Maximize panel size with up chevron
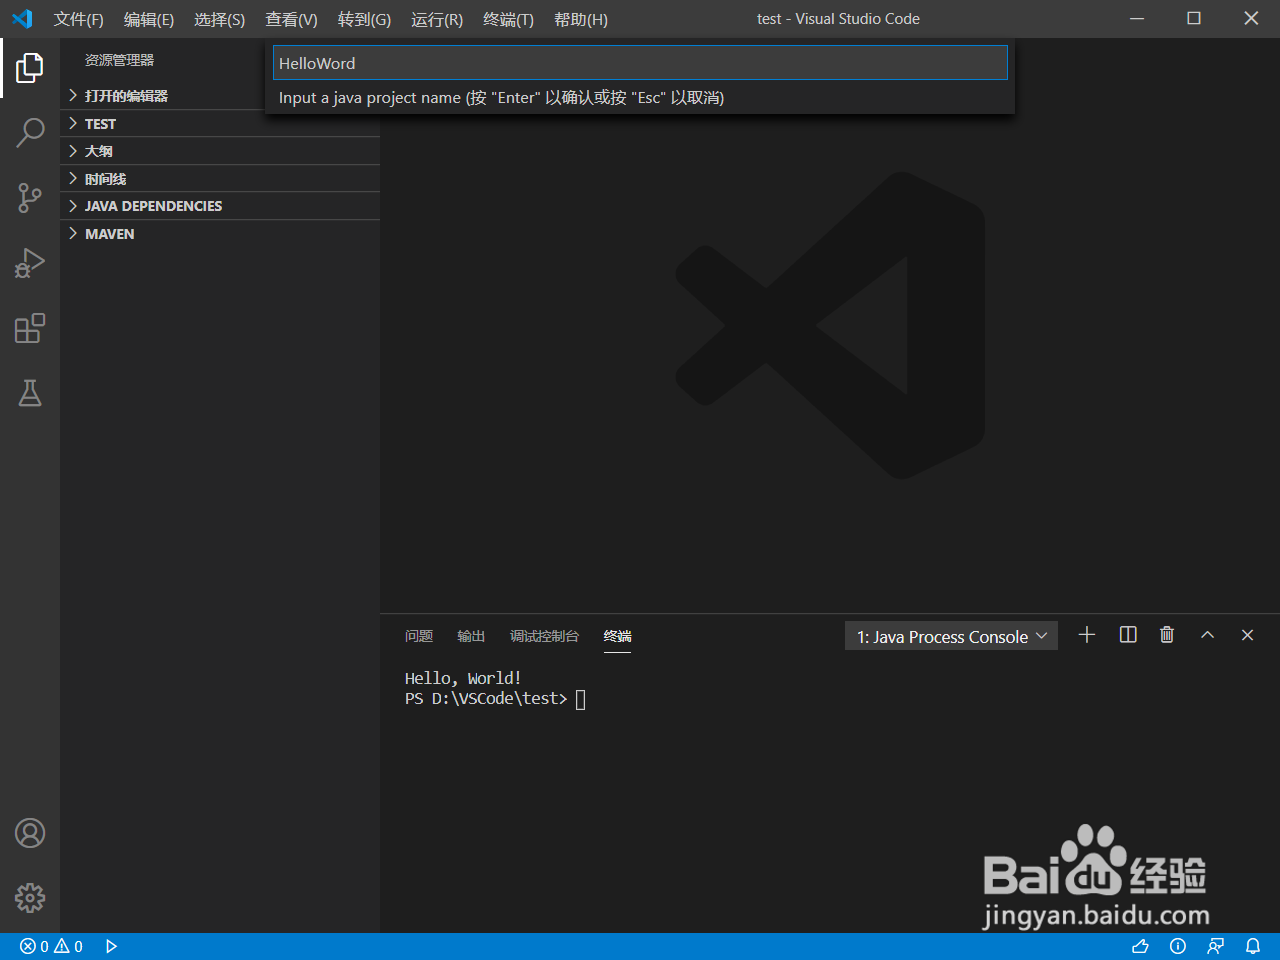The image size is (1280, 960). point(1208,635)
